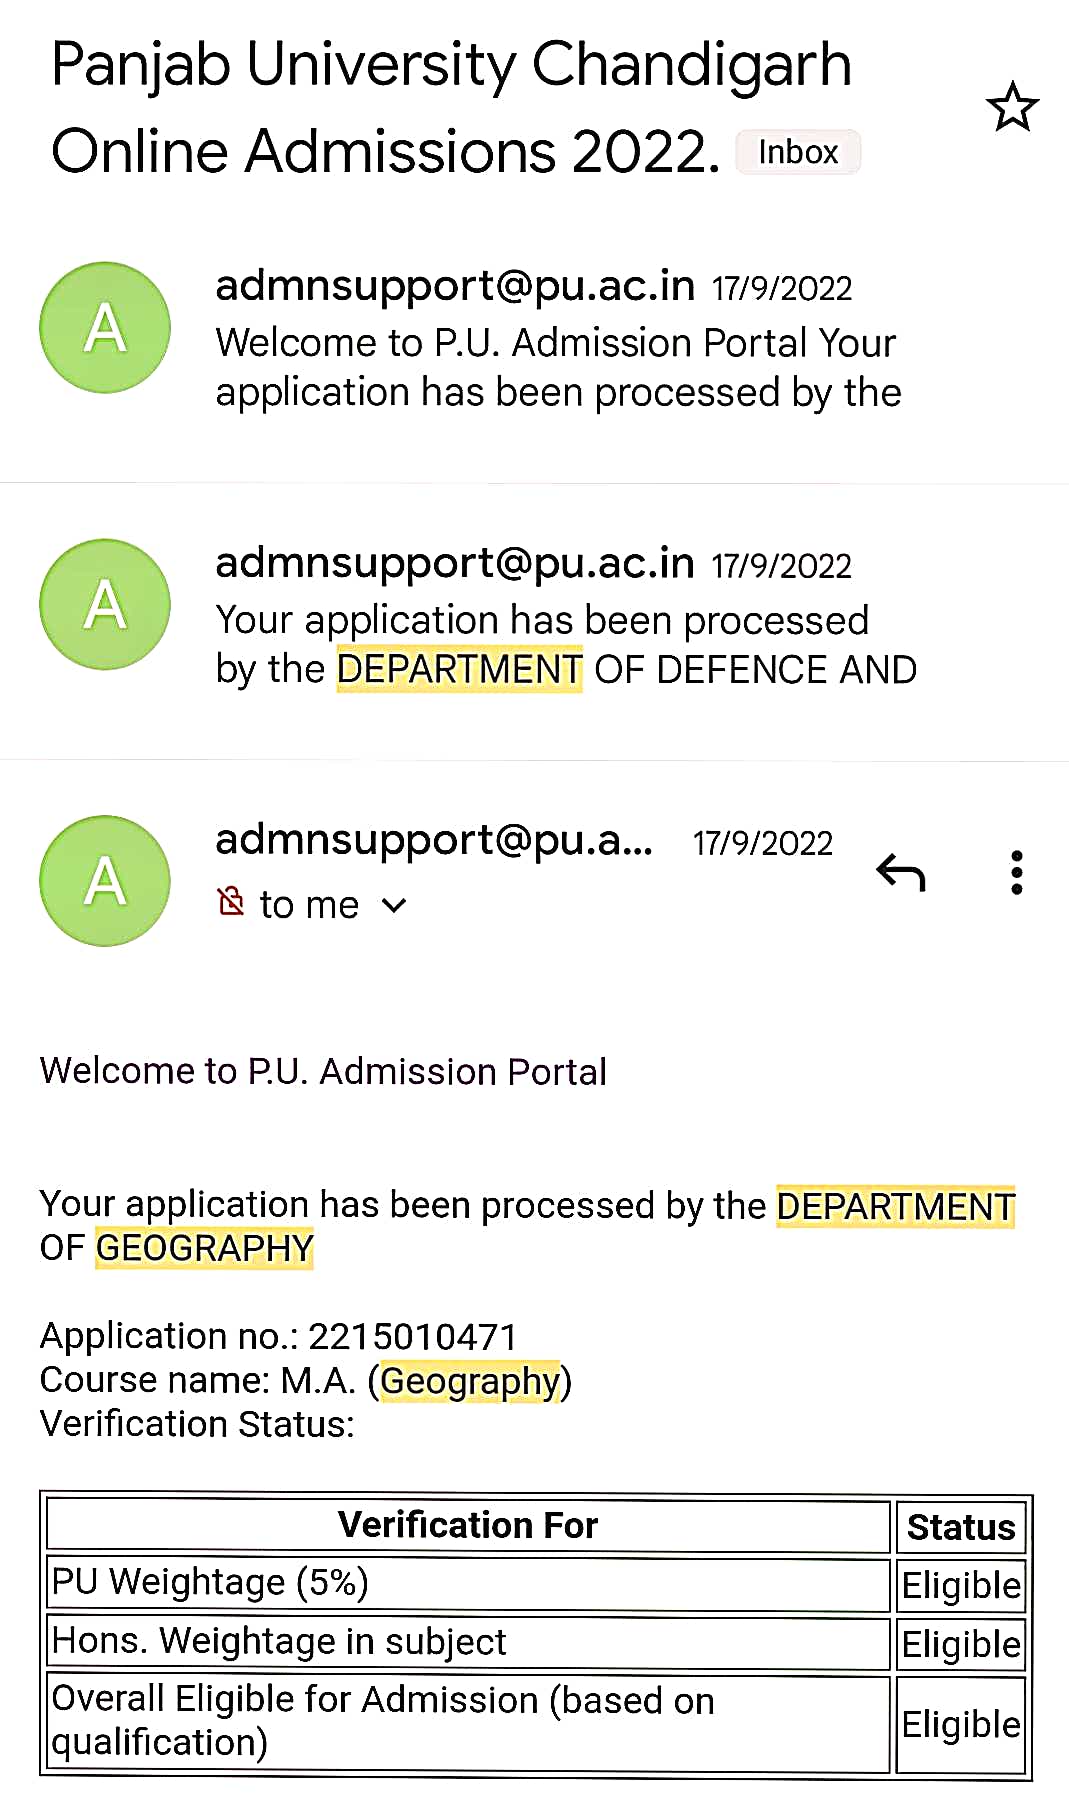Image resolution: width=1069 pixels, height=1798 pixels.
Task: Open the three-dot more options menu
Action: (x=1016, y=872)
